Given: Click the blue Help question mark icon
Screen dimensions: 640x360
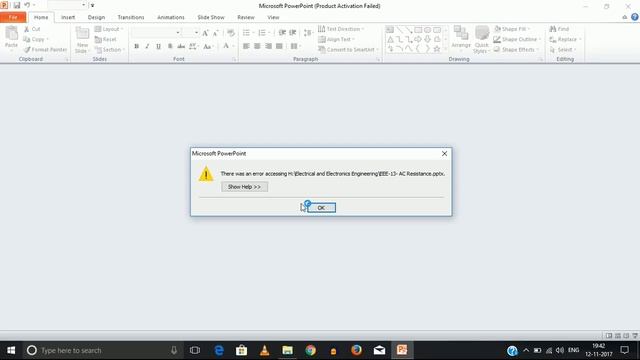Looking at the screenshot, I should (635, 17).
